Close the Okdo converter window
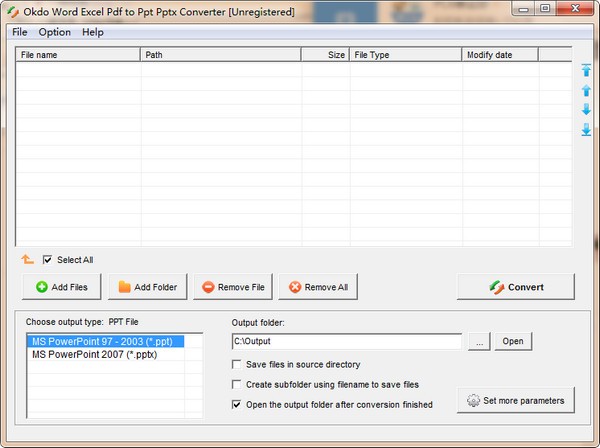 (575, 9)
